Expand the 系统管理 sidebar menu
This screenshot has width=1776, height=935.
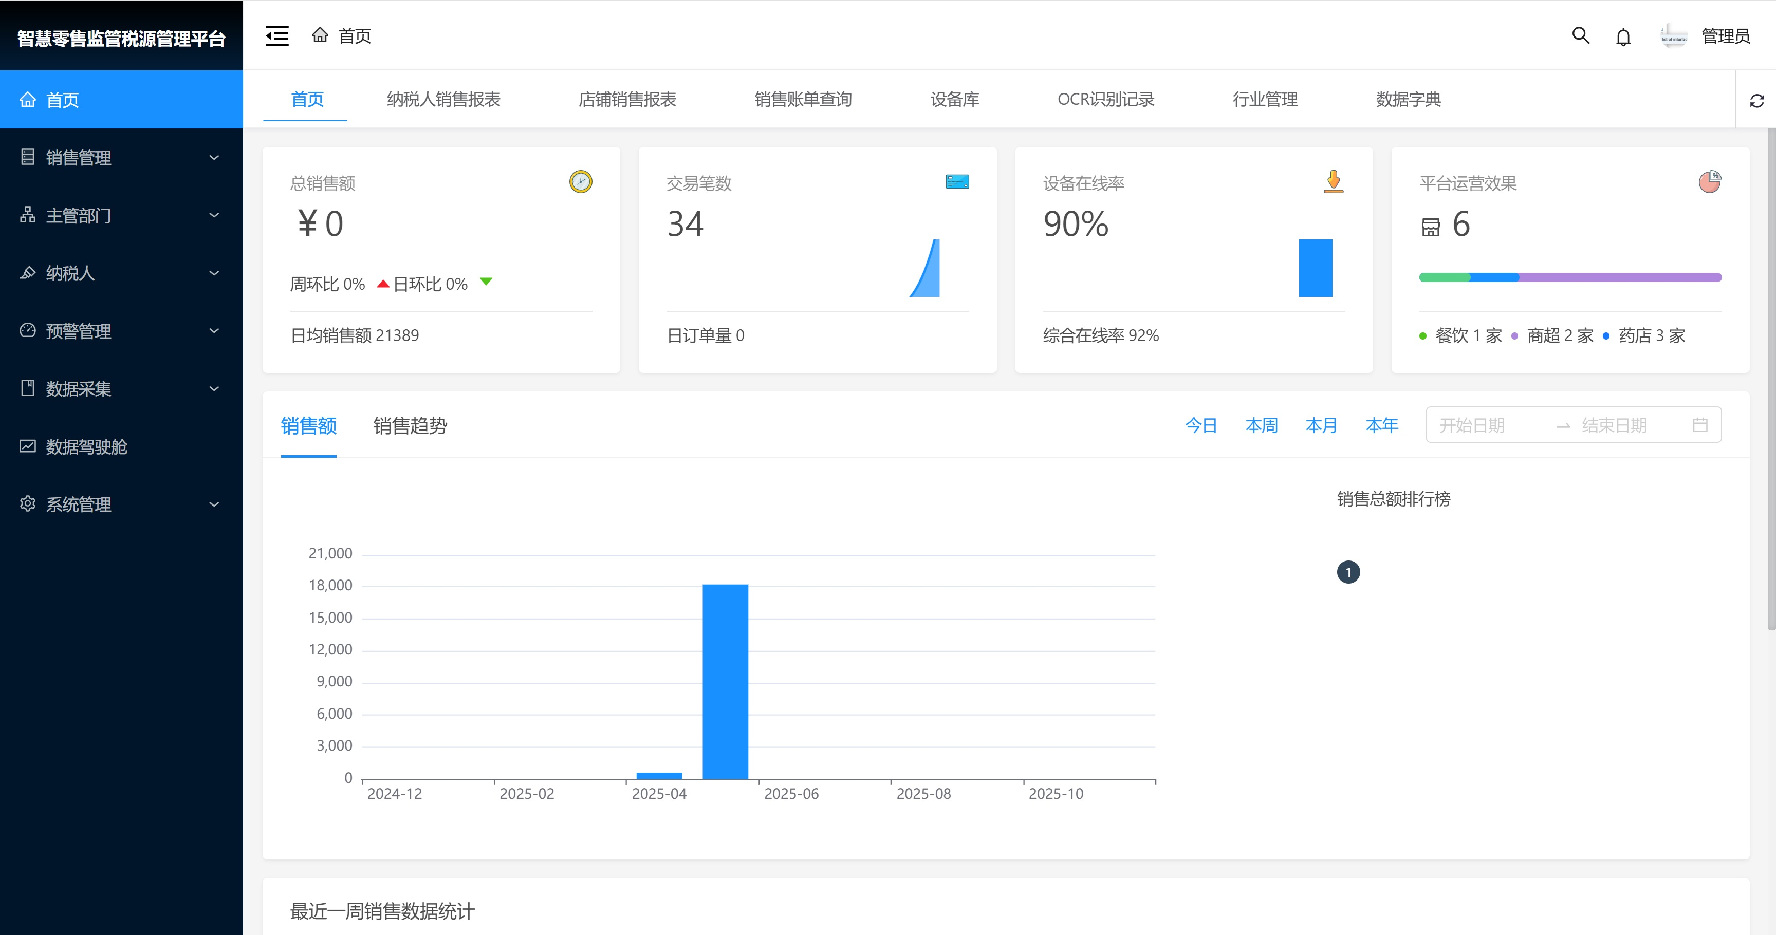click(121, 504)
